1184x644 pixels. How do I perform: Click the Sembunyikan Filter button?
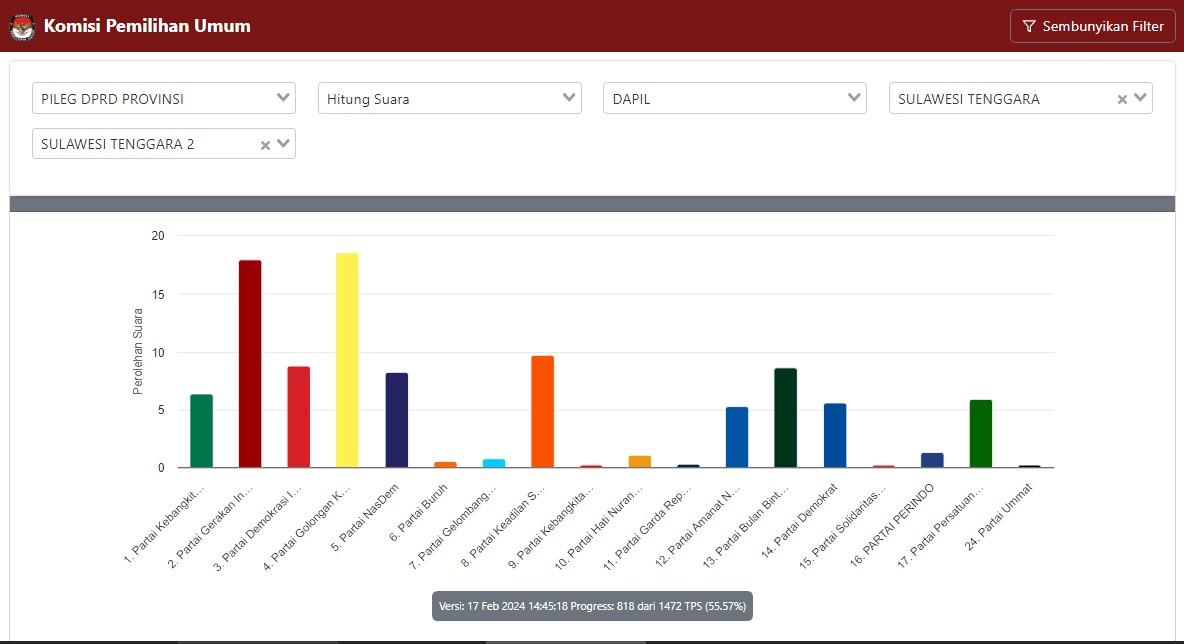click(1092, 26)
